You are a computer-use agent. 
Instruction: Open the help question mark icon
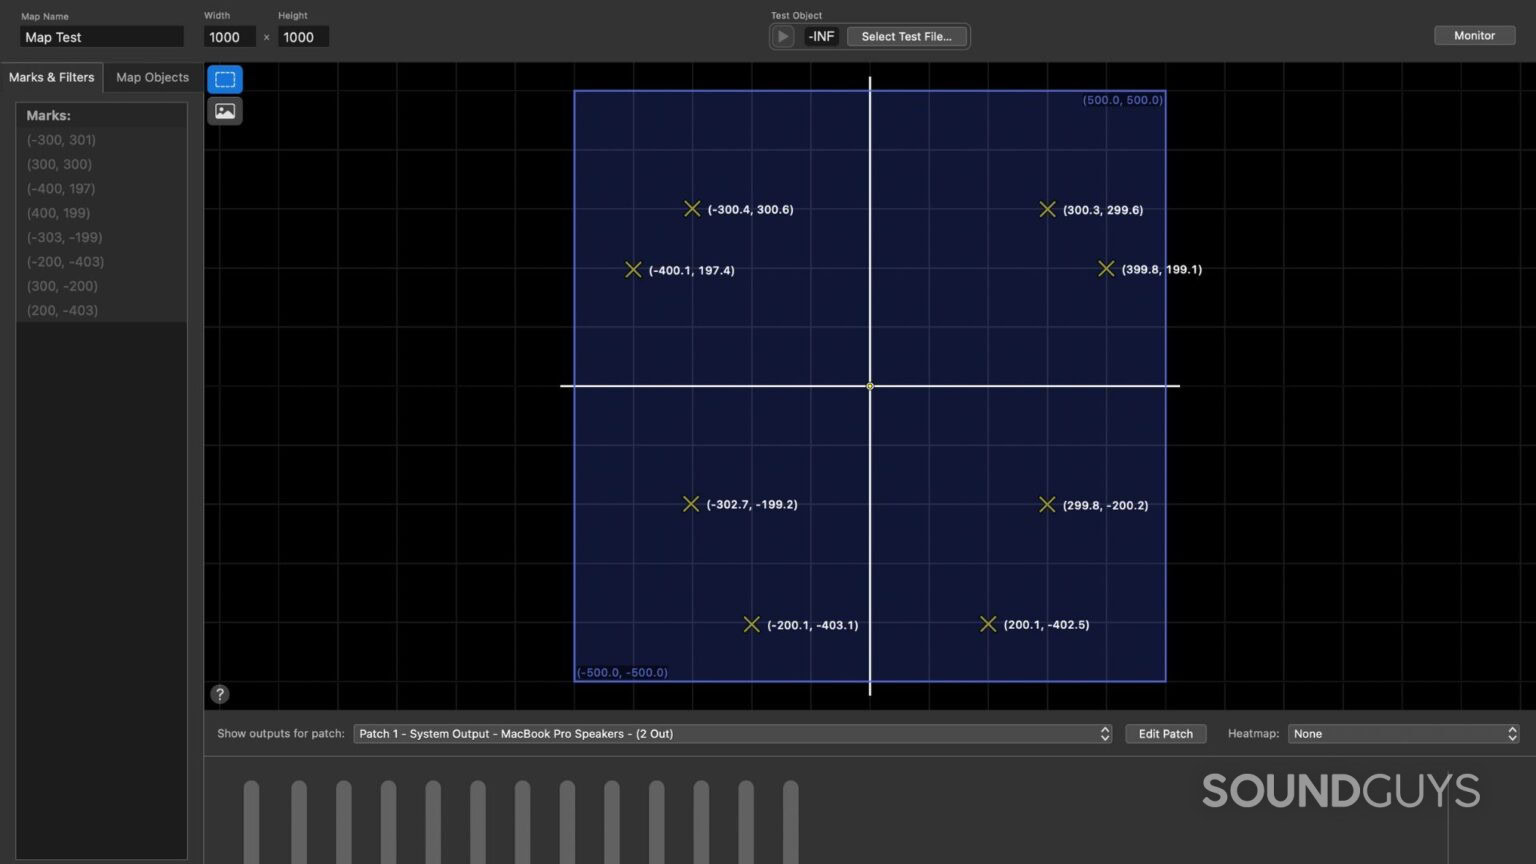220,693
